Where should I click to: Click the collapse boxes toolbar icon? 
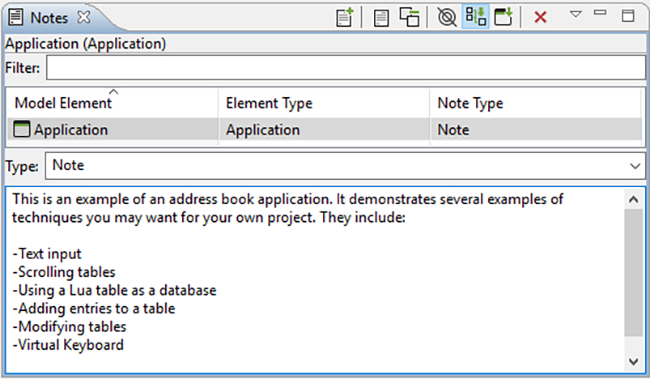pos(409,17)
